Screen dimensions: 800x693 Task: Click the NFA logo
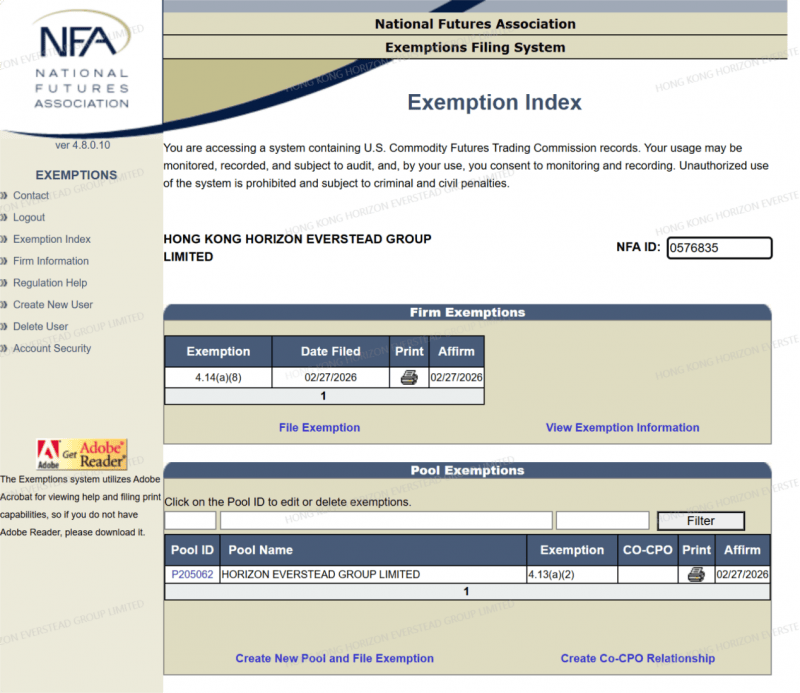[80, 65]
